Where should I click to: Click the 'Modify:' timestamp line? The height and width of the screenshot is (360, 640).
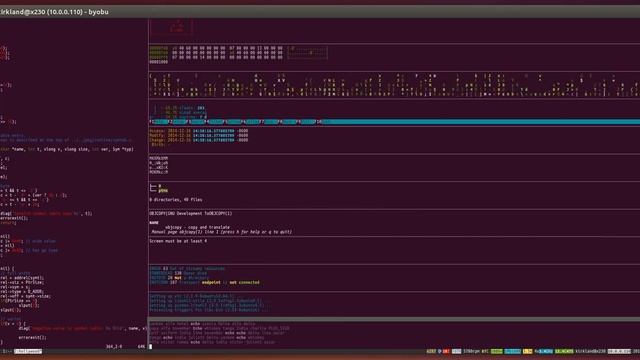199,136
